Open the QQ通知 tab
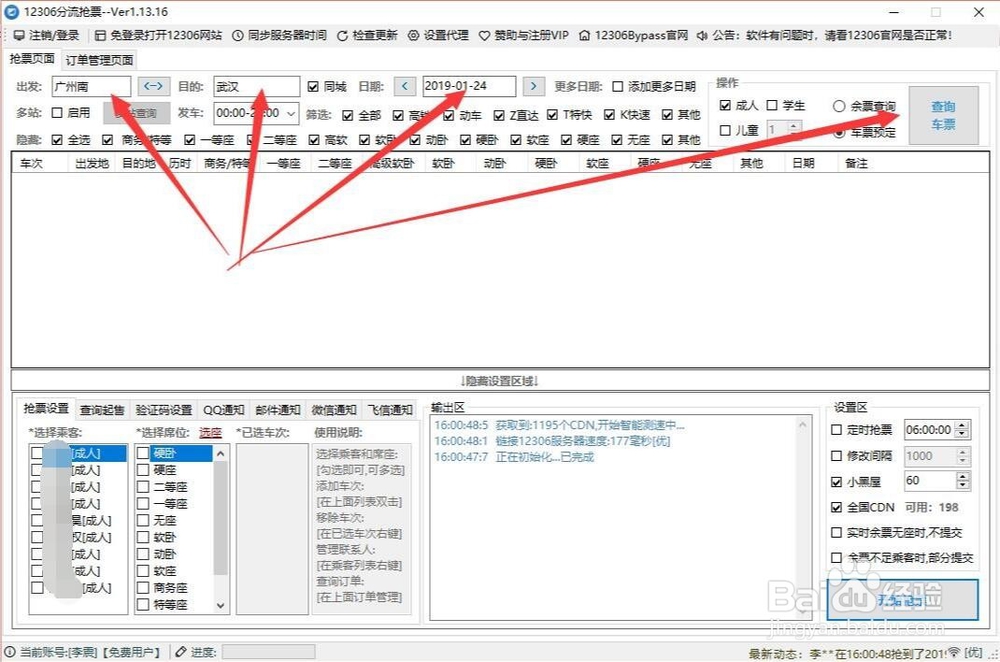1000x662 pixels. point(223,410)
